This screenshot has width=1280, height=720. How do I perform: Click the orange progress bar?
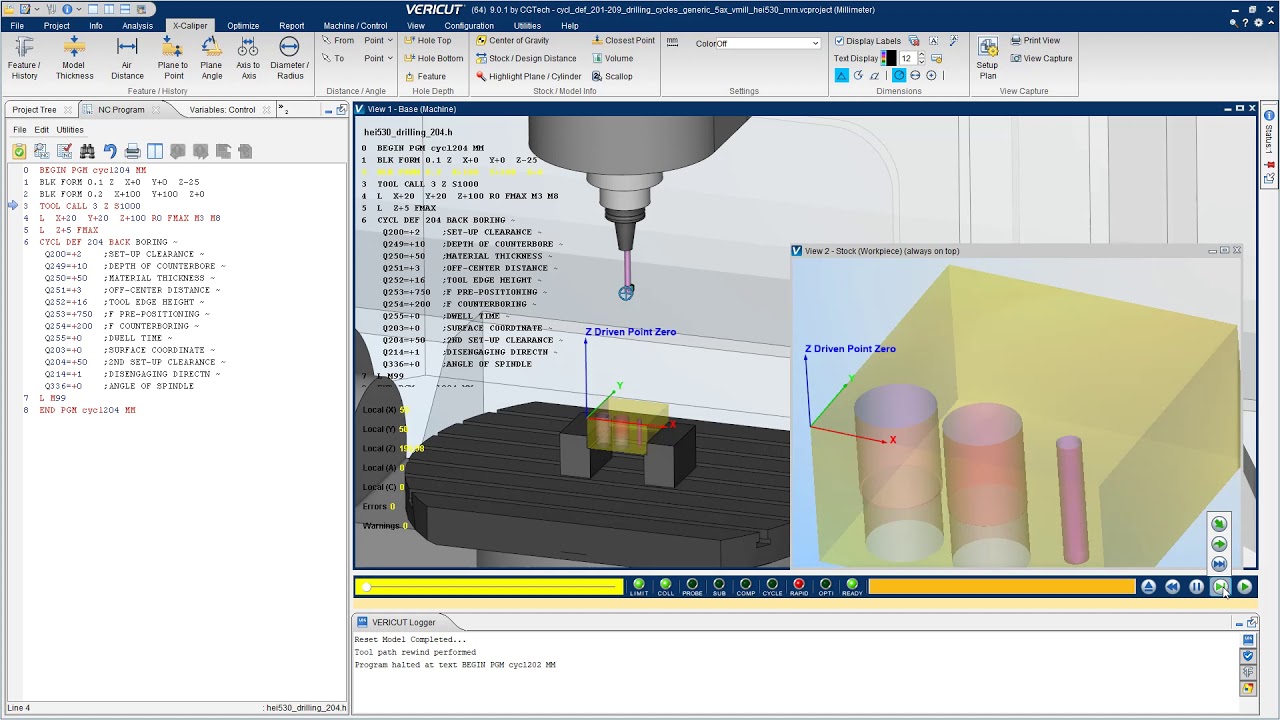[x=1002, y=587]
